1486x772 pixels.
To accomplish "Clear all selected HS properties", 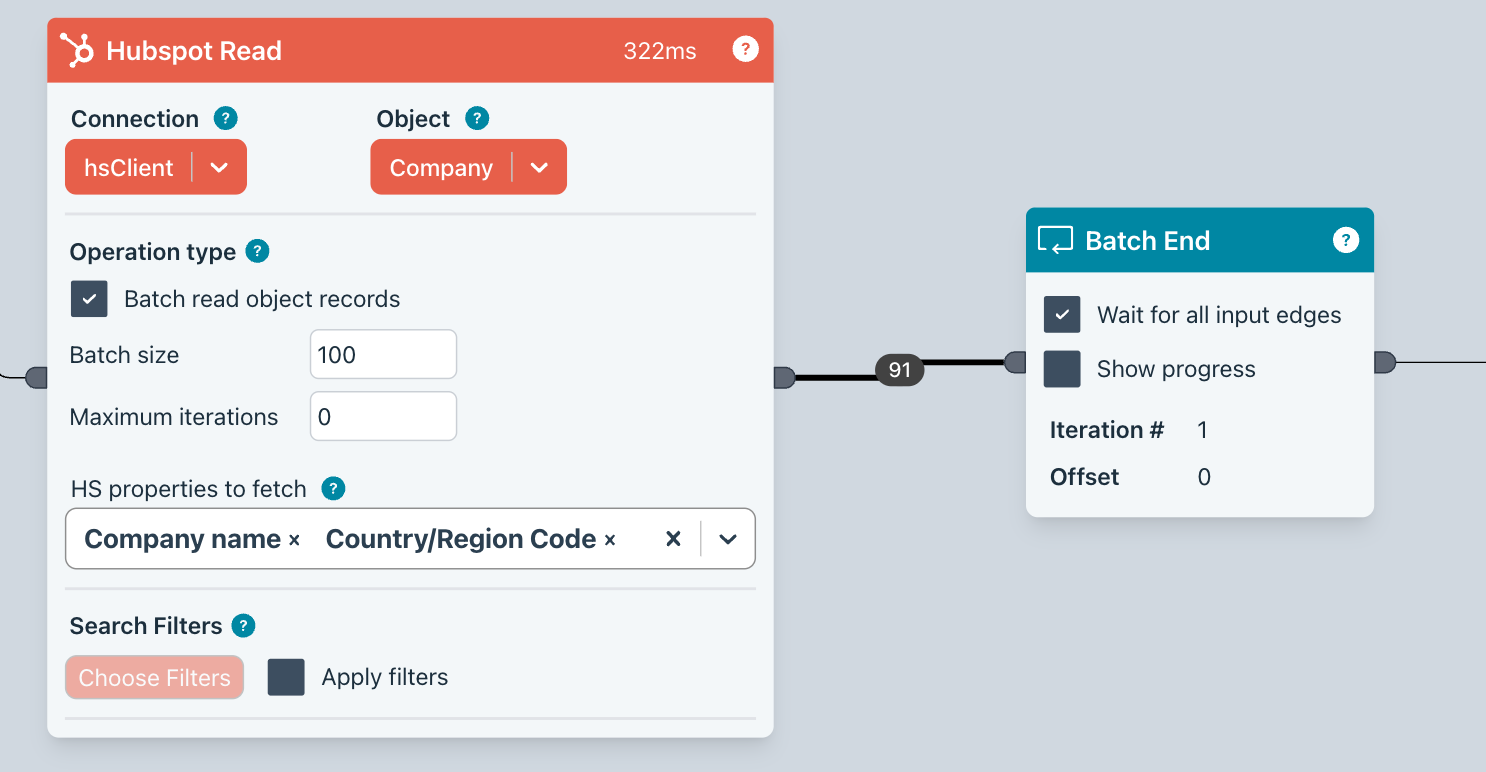I will [x=673, y=539].
